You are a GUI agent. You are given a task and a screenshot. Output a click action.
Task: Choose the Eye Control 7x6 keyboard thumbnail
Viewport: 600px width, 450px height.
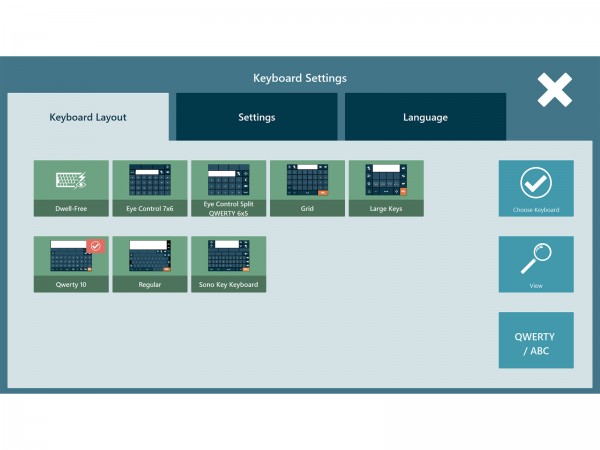pyautogui.click(x=150, y=181)
